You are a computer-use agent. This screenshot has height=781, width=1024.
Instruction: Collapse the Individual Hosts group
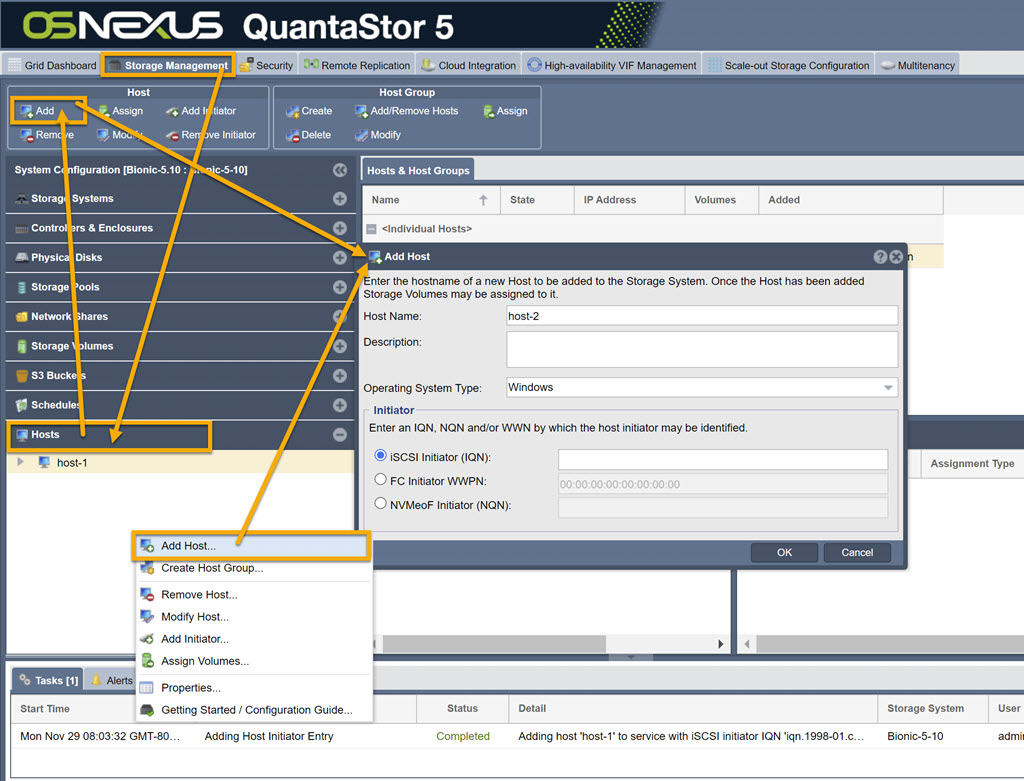point(371,229)
